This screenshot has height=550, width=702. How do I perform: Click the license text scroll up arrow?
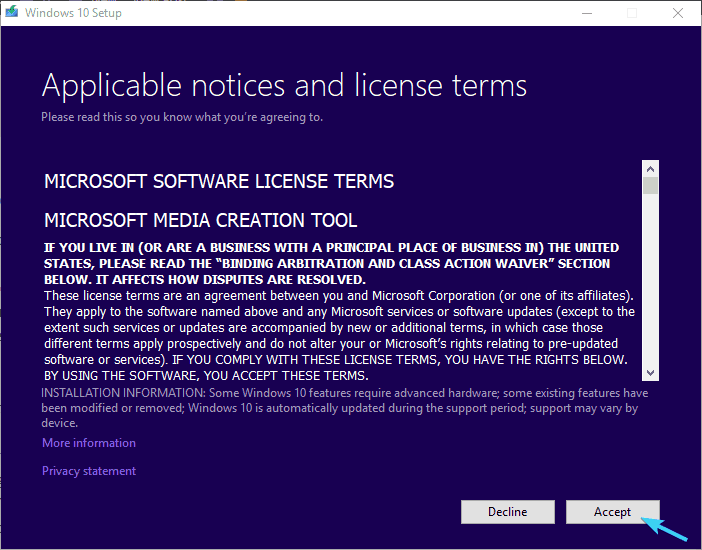click(651, 169)
